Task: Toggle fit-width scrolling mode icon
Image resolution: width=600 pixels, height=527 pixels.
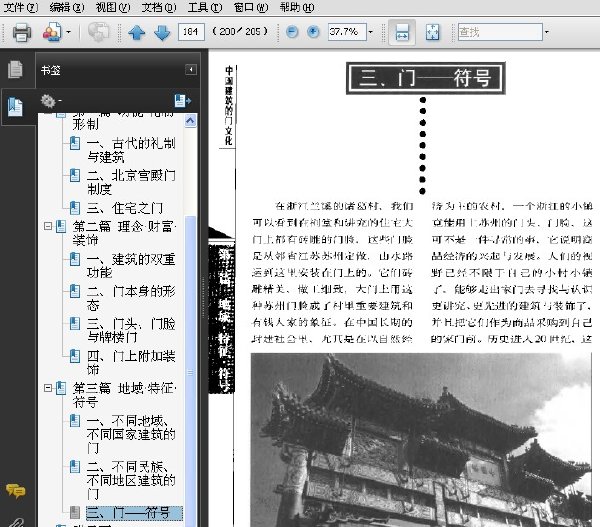Action: pyautogui.click(x=402, y=32)
